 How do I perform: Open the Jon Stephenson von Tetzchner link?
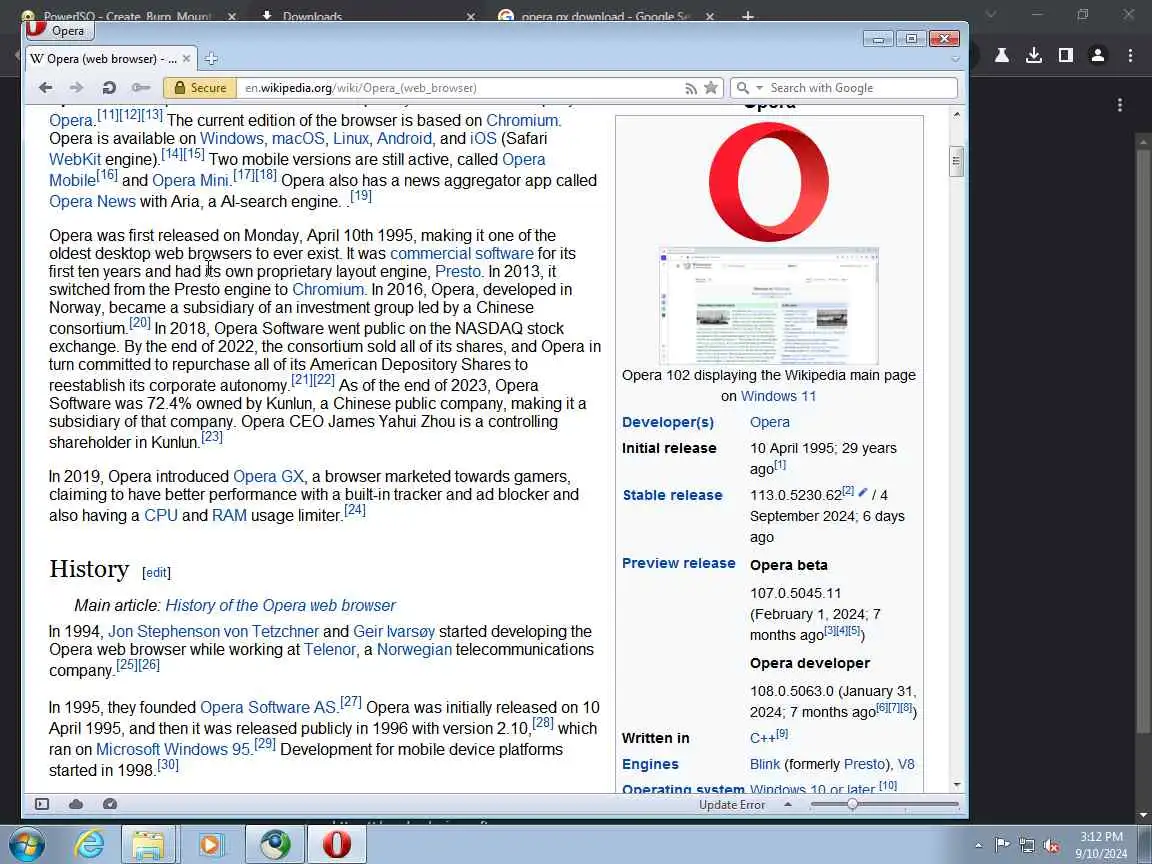tap(213, 631)
